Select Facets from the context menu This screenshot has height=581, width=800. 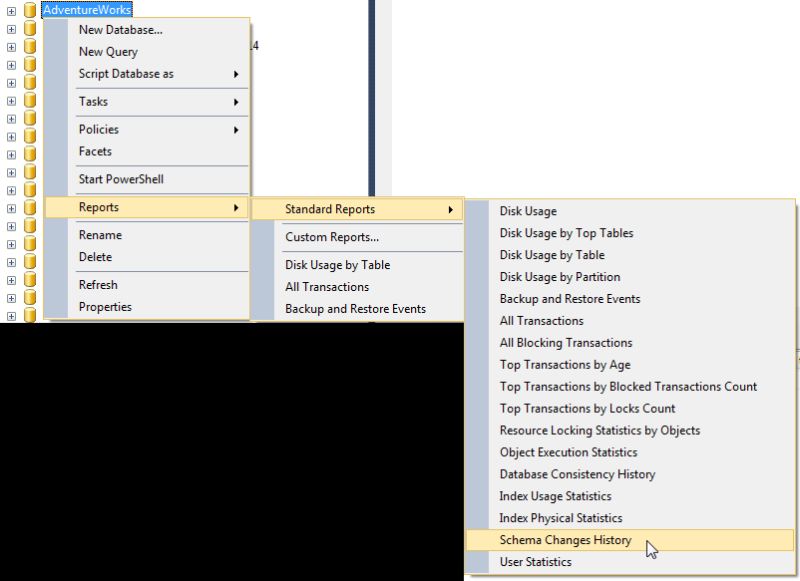pos(95,150)
